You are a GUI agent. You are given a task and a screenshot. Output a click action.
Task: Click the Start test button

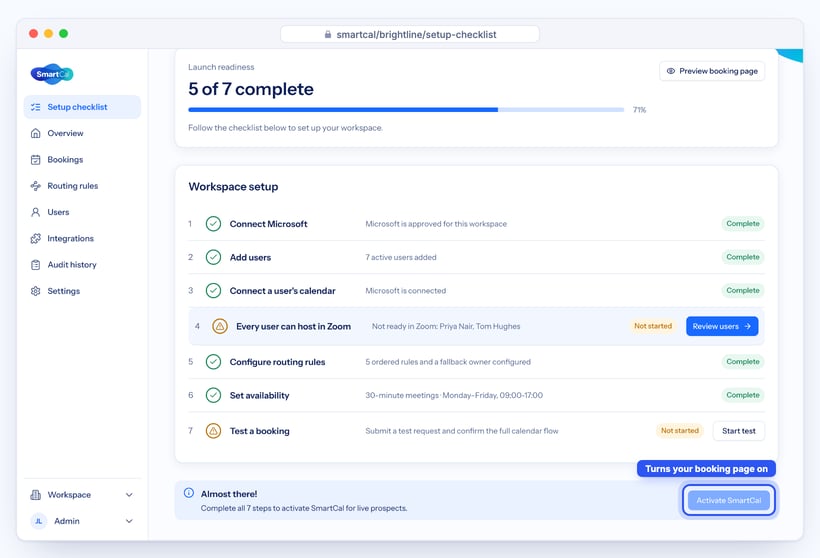738,431
